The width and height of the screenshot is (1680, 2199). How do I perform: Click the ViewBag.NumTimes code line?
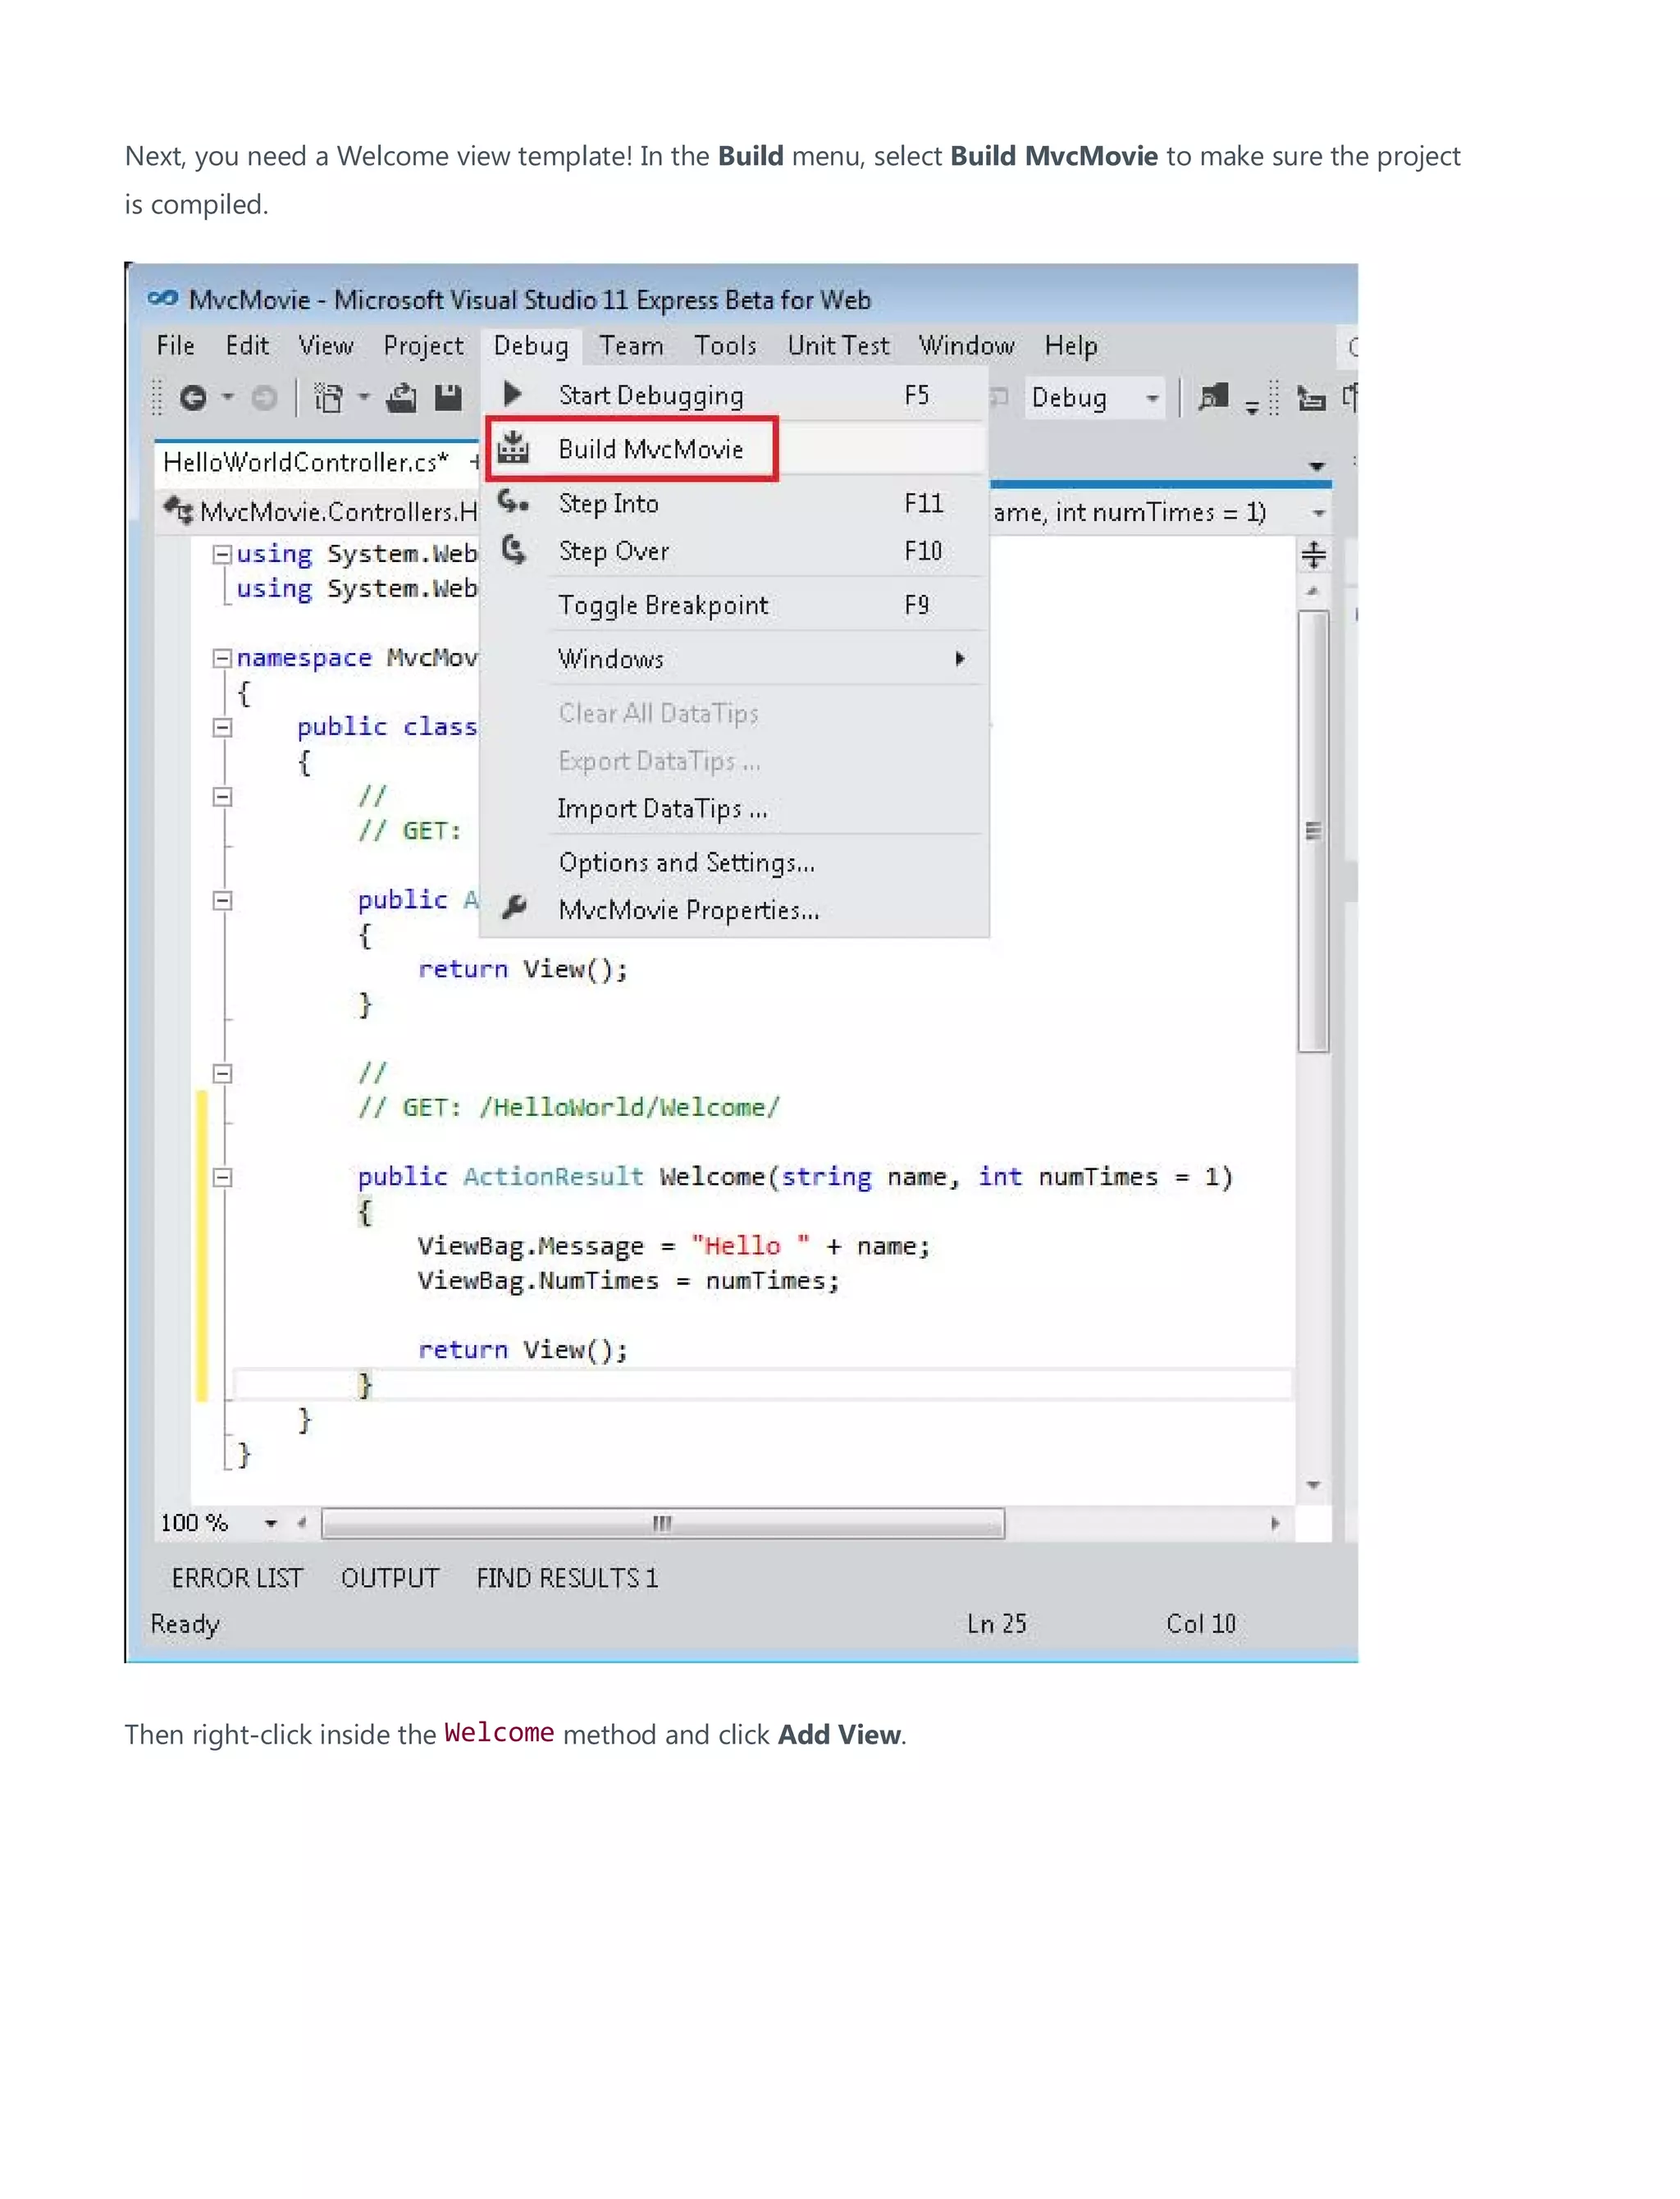628,1281
